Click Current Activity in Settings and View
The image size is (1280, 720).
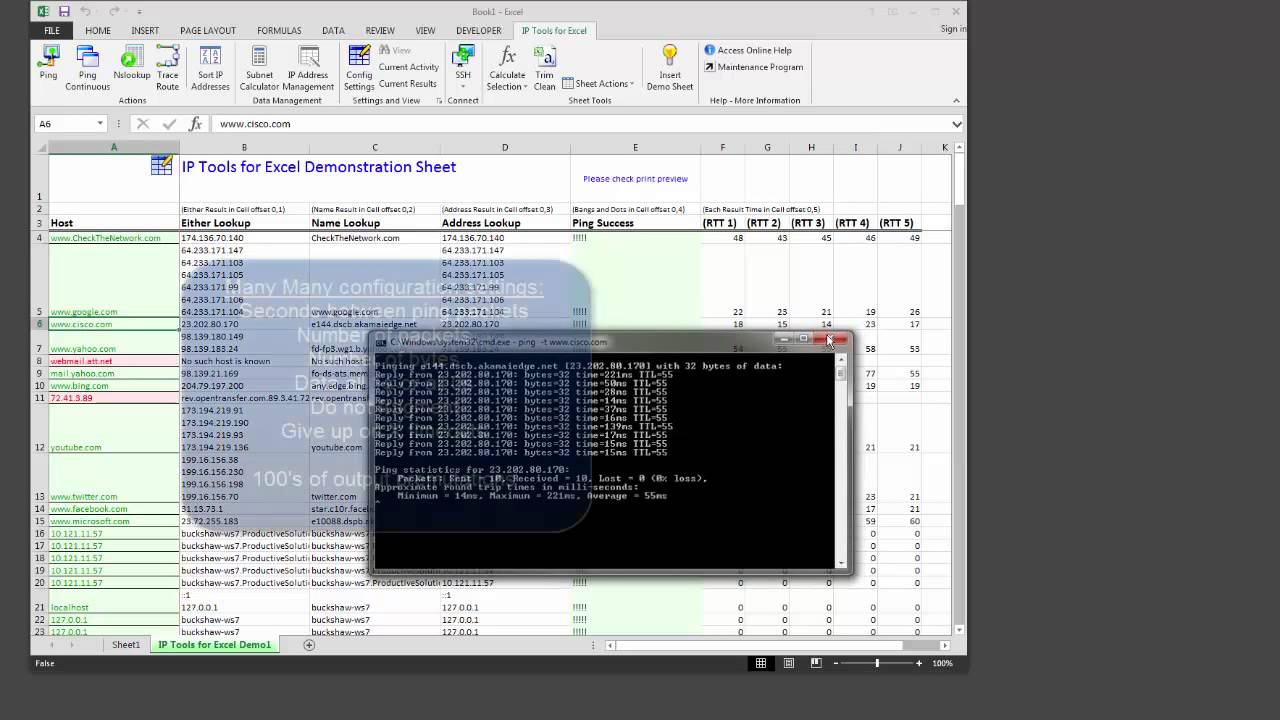pos(408,67)
